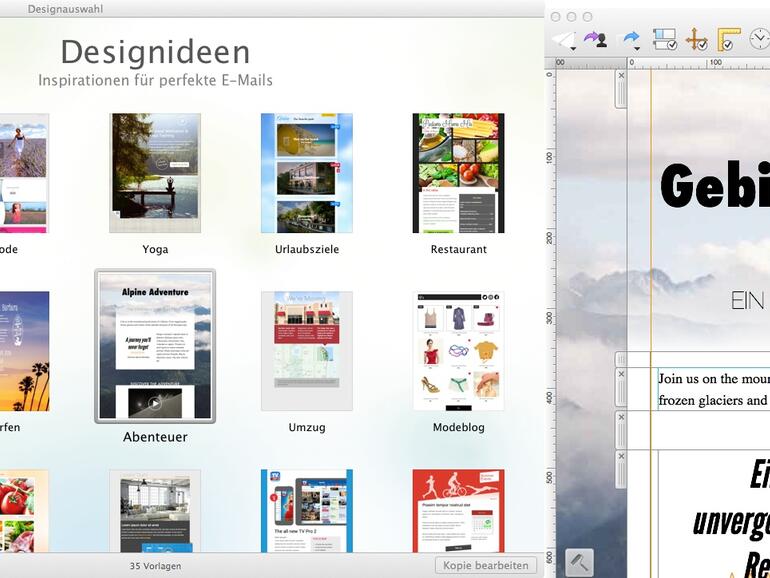Toggle the yellow ruler display icon

[729, 39]
